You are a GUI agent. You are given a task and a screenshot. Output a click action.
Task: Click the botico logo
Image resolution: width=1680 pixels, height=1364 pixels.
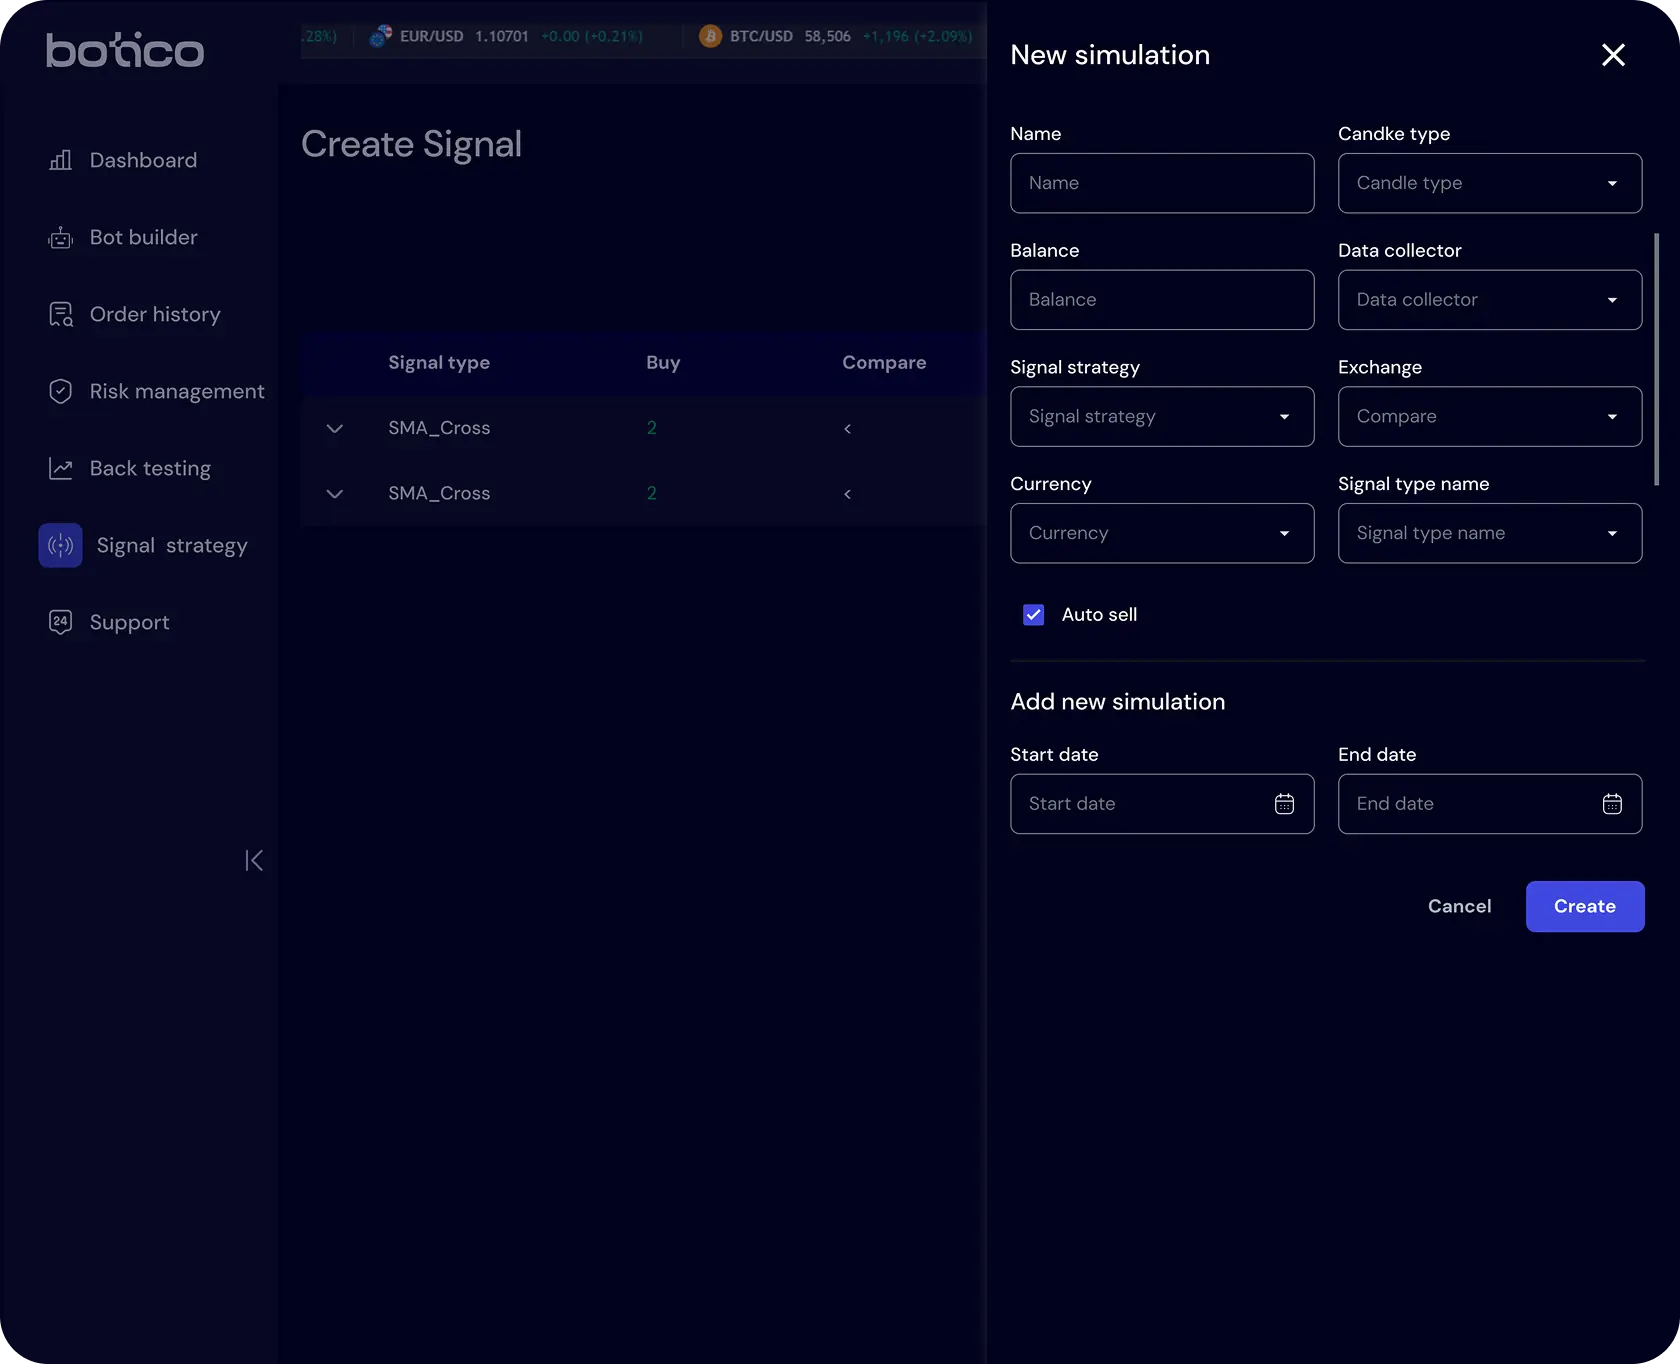coord(125,51)
